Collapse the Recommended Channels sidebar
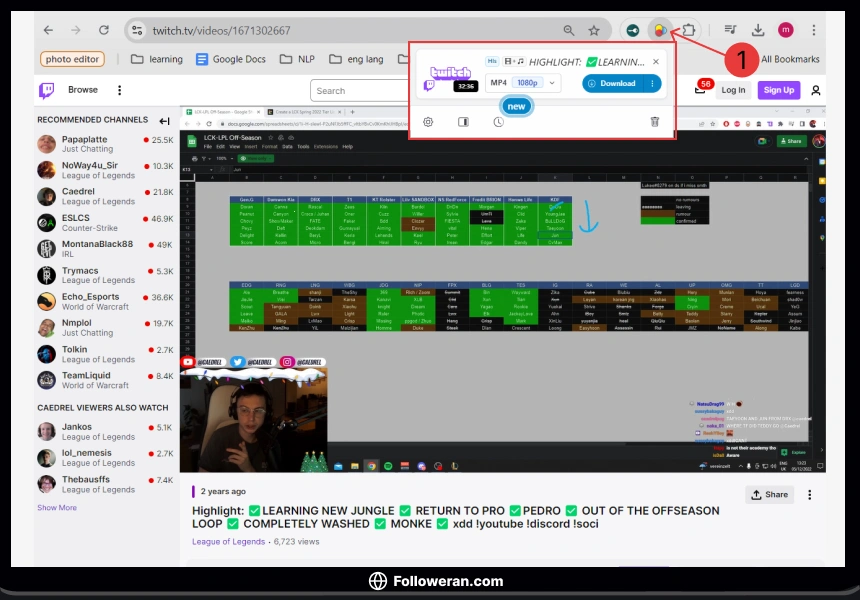This screenshot has height=600, width=860. 164,120
